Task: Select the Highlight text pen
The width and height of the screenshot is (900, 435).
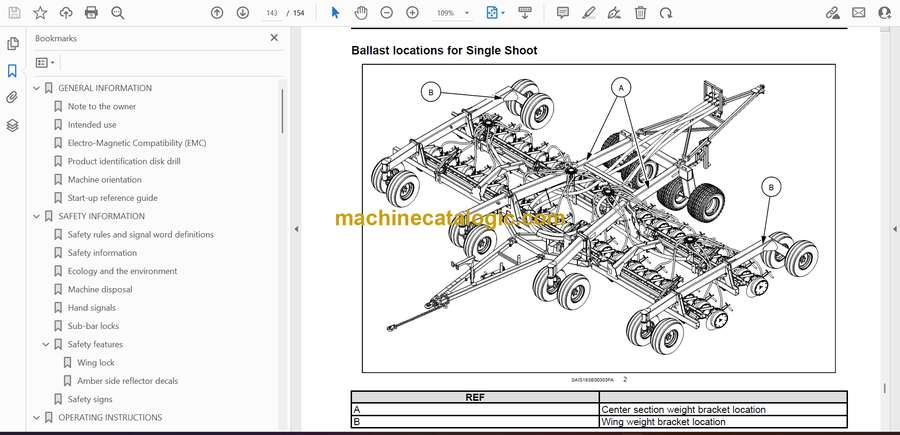Action: click(588, 13)
